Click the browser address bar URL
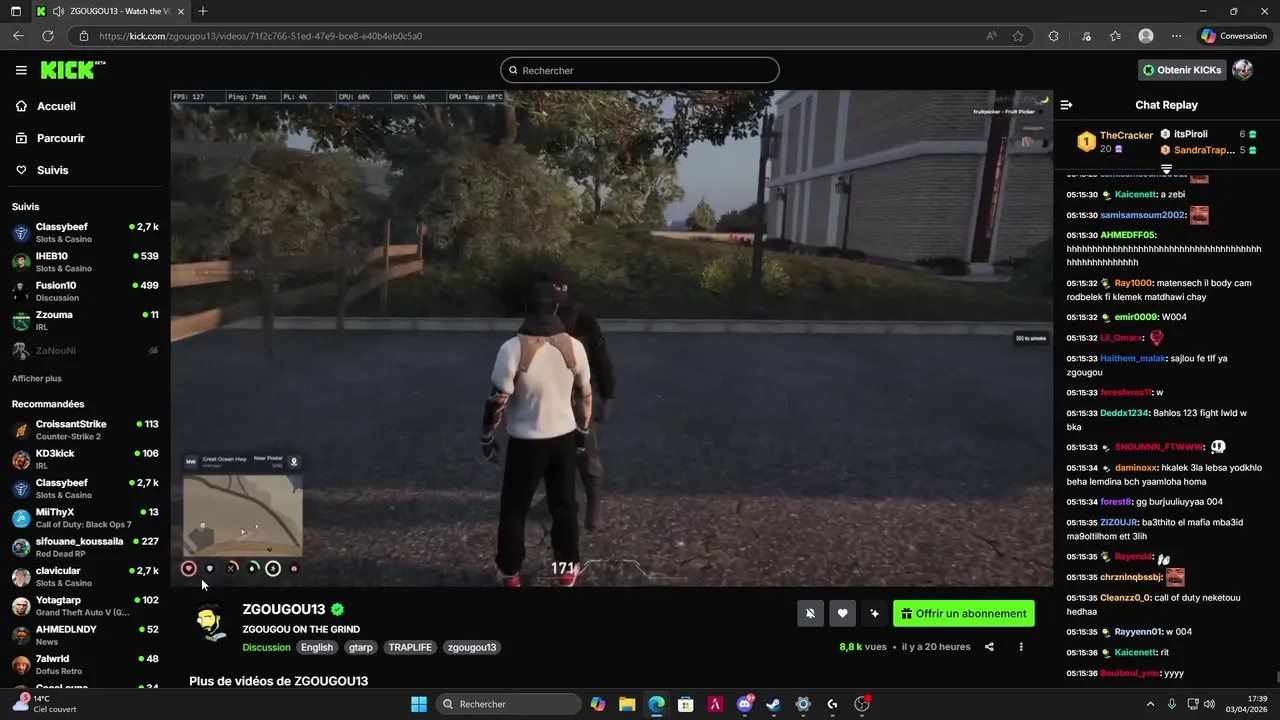Screen dimensions: 1280x720 tap(260, 36)
